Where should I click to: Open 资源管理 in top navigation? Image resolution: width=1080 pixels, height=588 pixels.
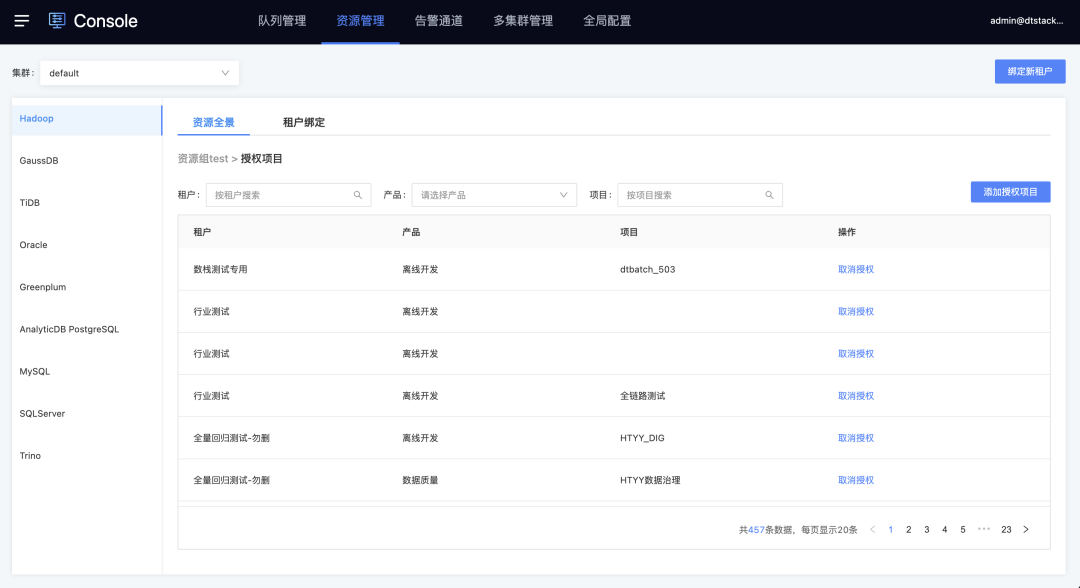coord(360,21)
